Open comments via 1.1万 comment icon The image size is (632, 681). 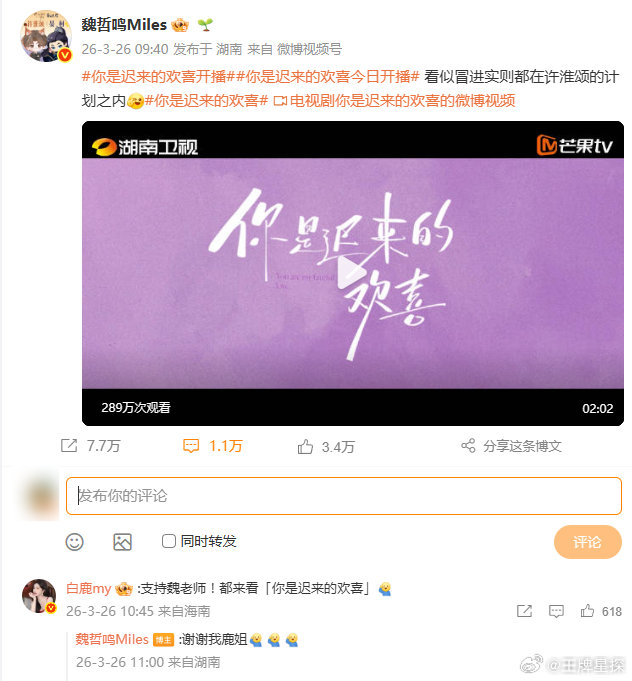click(x=191, y=446)
